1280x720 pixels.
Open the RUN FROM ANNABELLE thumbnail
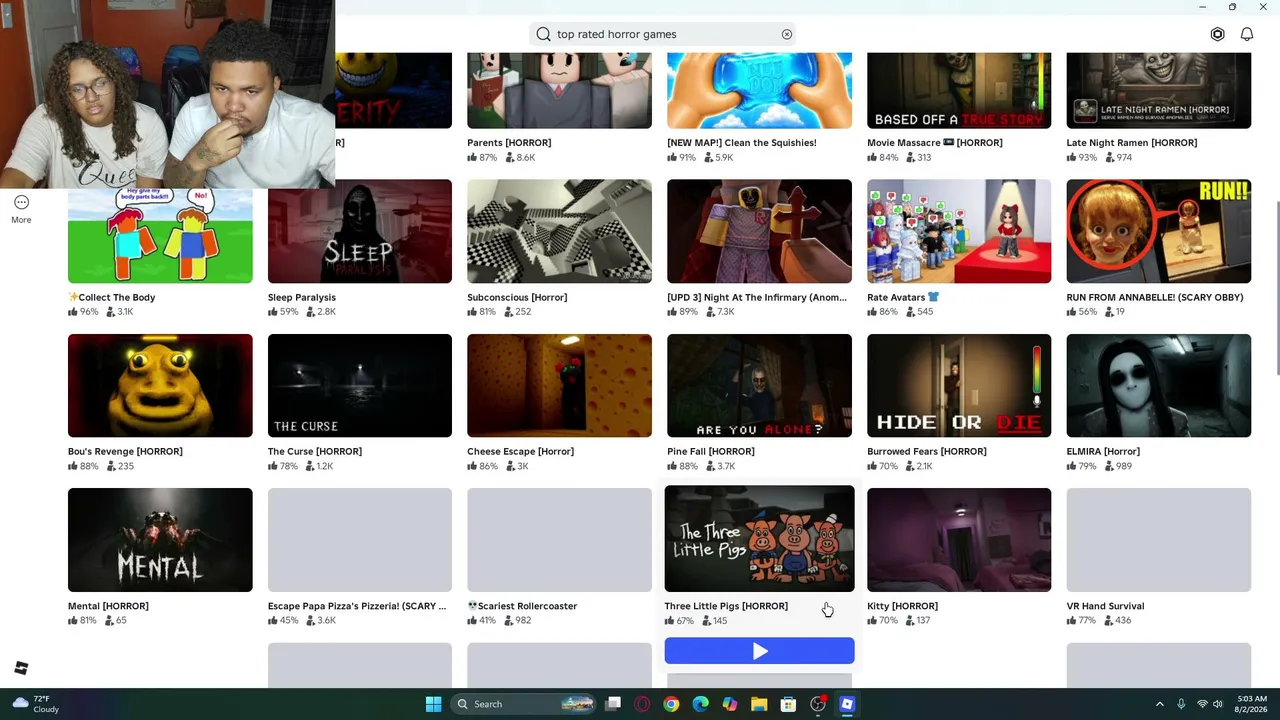[1158, 231]
